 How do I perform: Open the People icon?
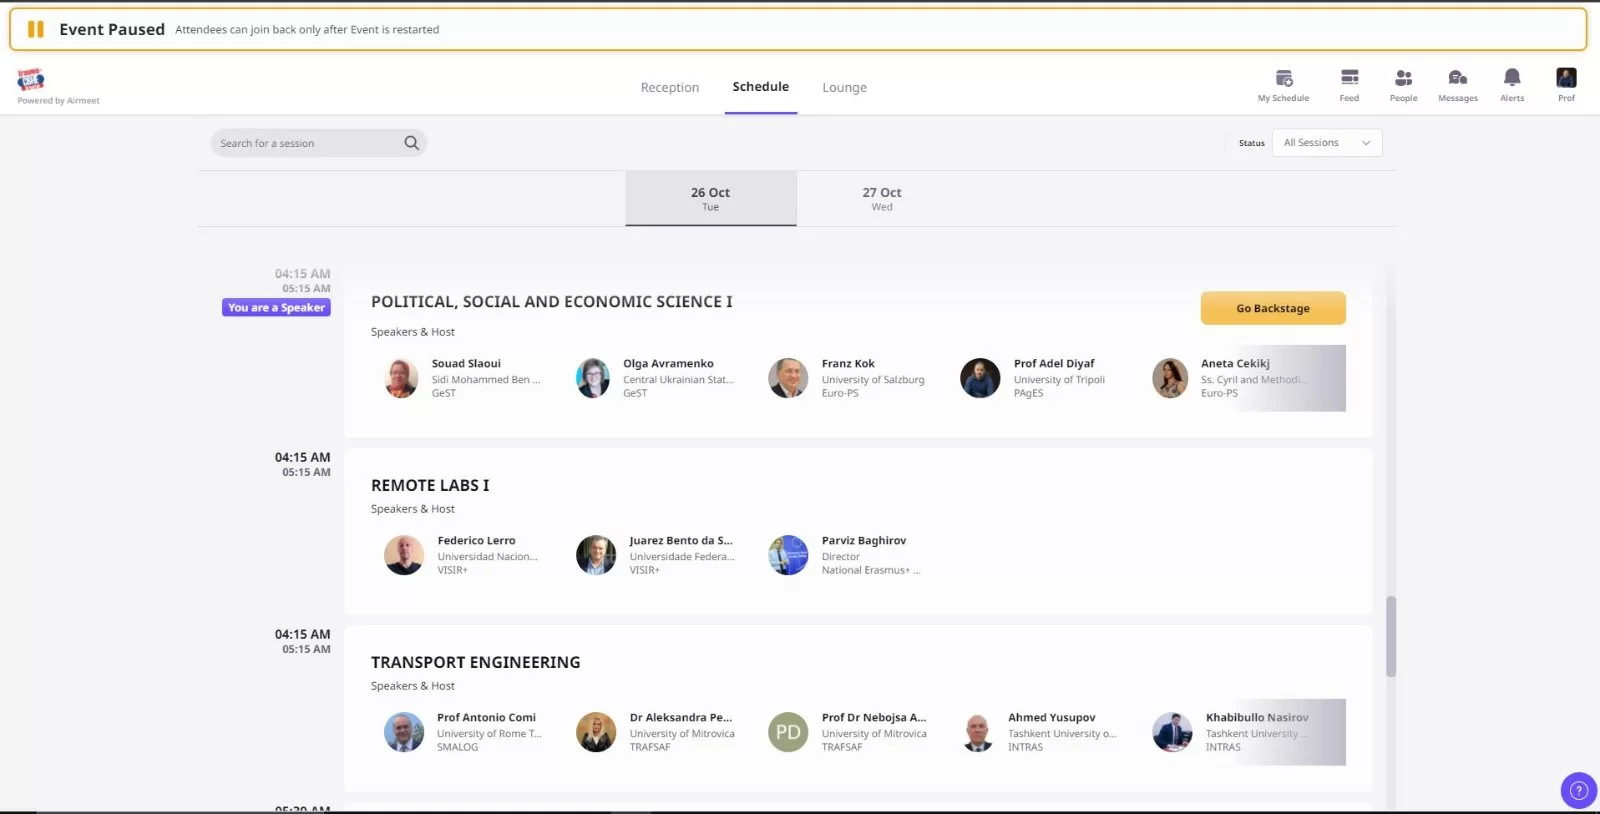click(1403, 79)
